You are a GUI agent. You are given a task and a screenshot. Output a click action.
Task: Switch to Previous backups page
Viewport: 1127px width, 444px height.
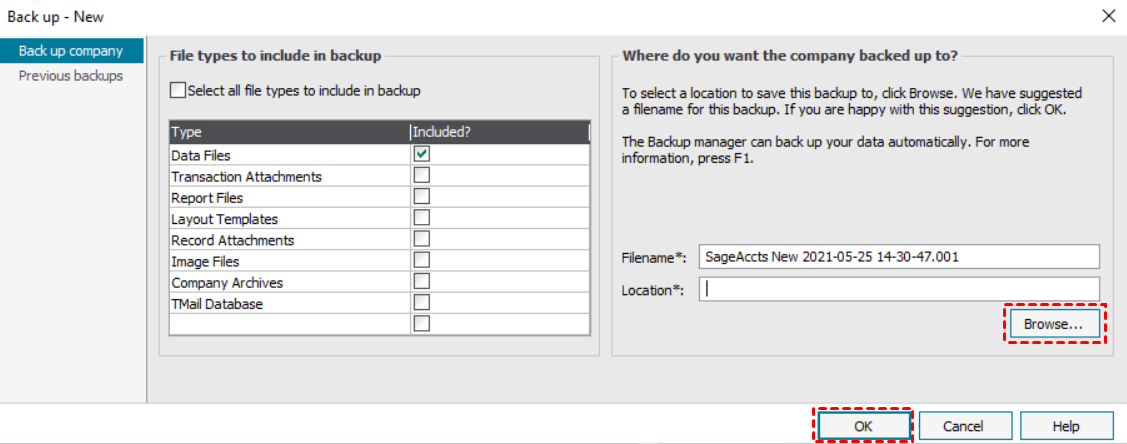pos(71,75)
